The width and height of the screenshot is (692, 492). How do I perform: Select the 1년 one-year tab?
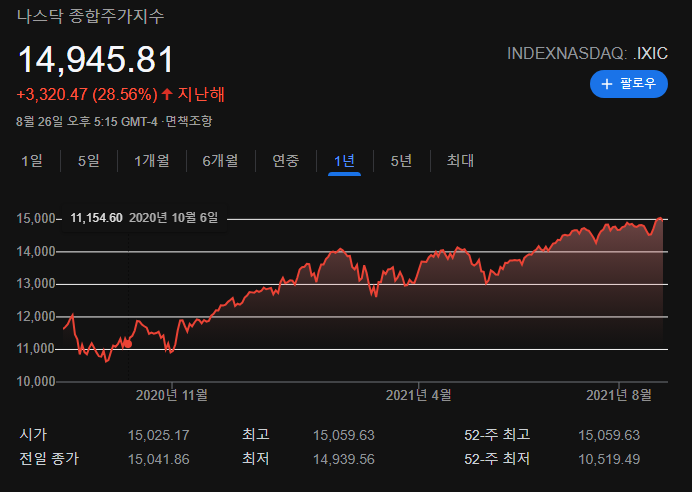(x=344, y=161)
